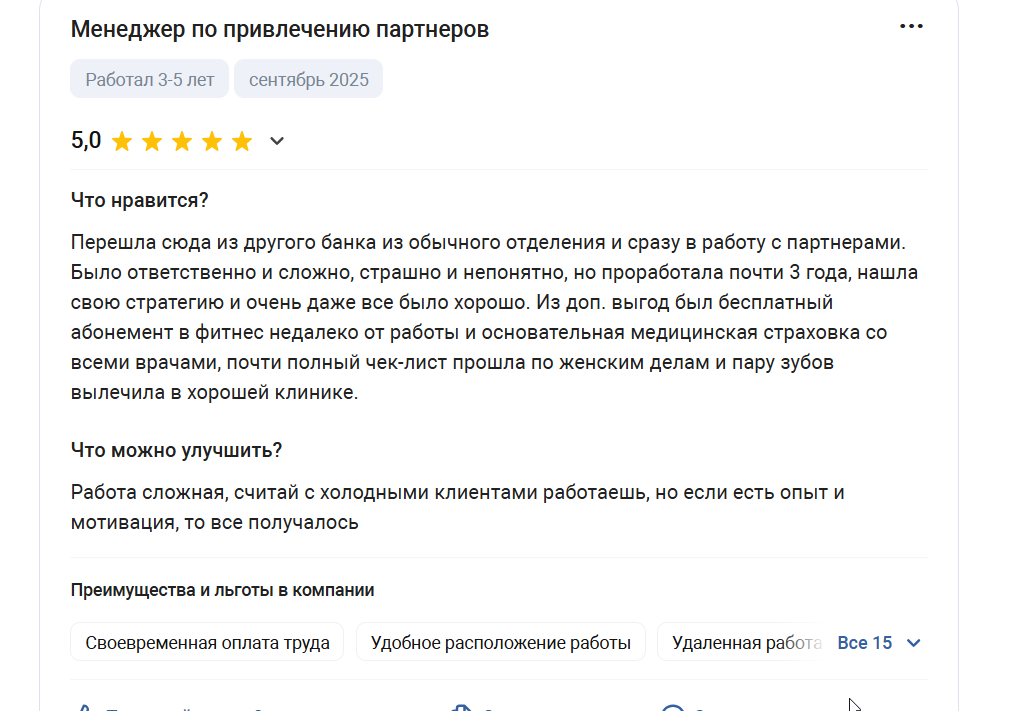Click the review paragraph starting with 'Перешла сюда'
This screenshot has height=711, width=1024.
tap(495, 317)
